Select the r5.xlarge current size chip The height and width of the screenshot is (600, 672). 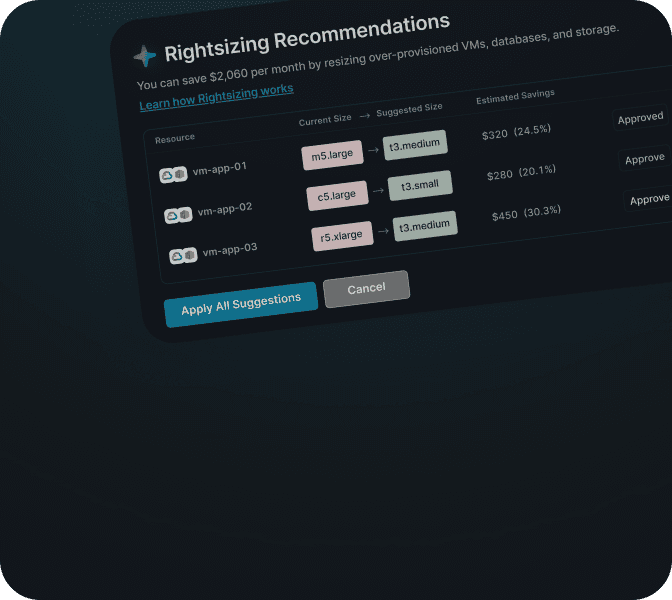coord(342,236)
